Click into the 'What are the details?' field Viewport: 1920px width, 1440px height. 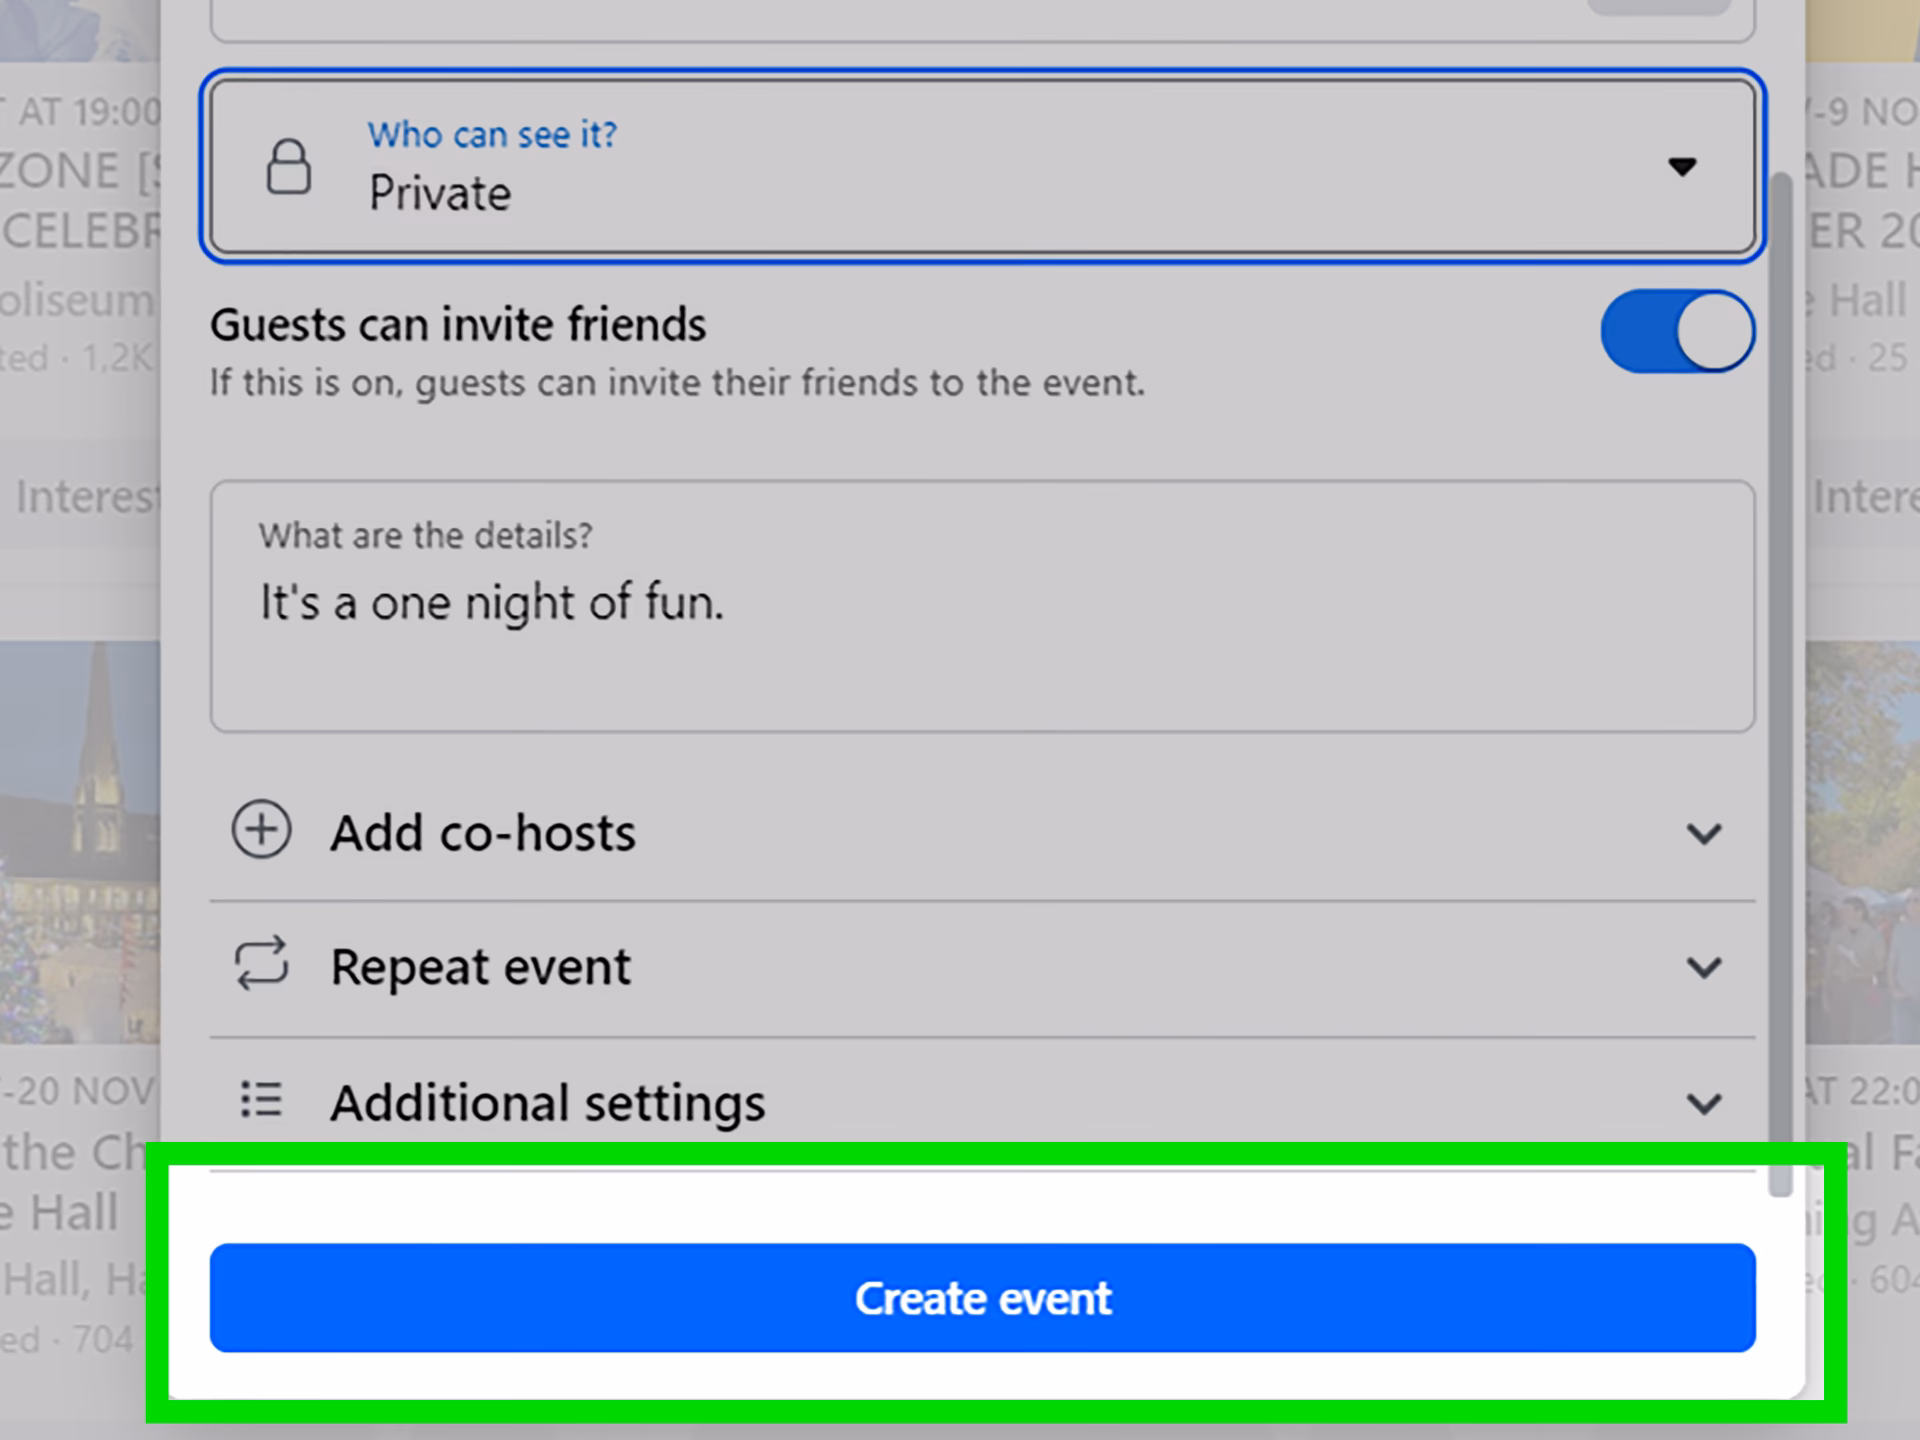pyautogui.click(x=982, y=606)
